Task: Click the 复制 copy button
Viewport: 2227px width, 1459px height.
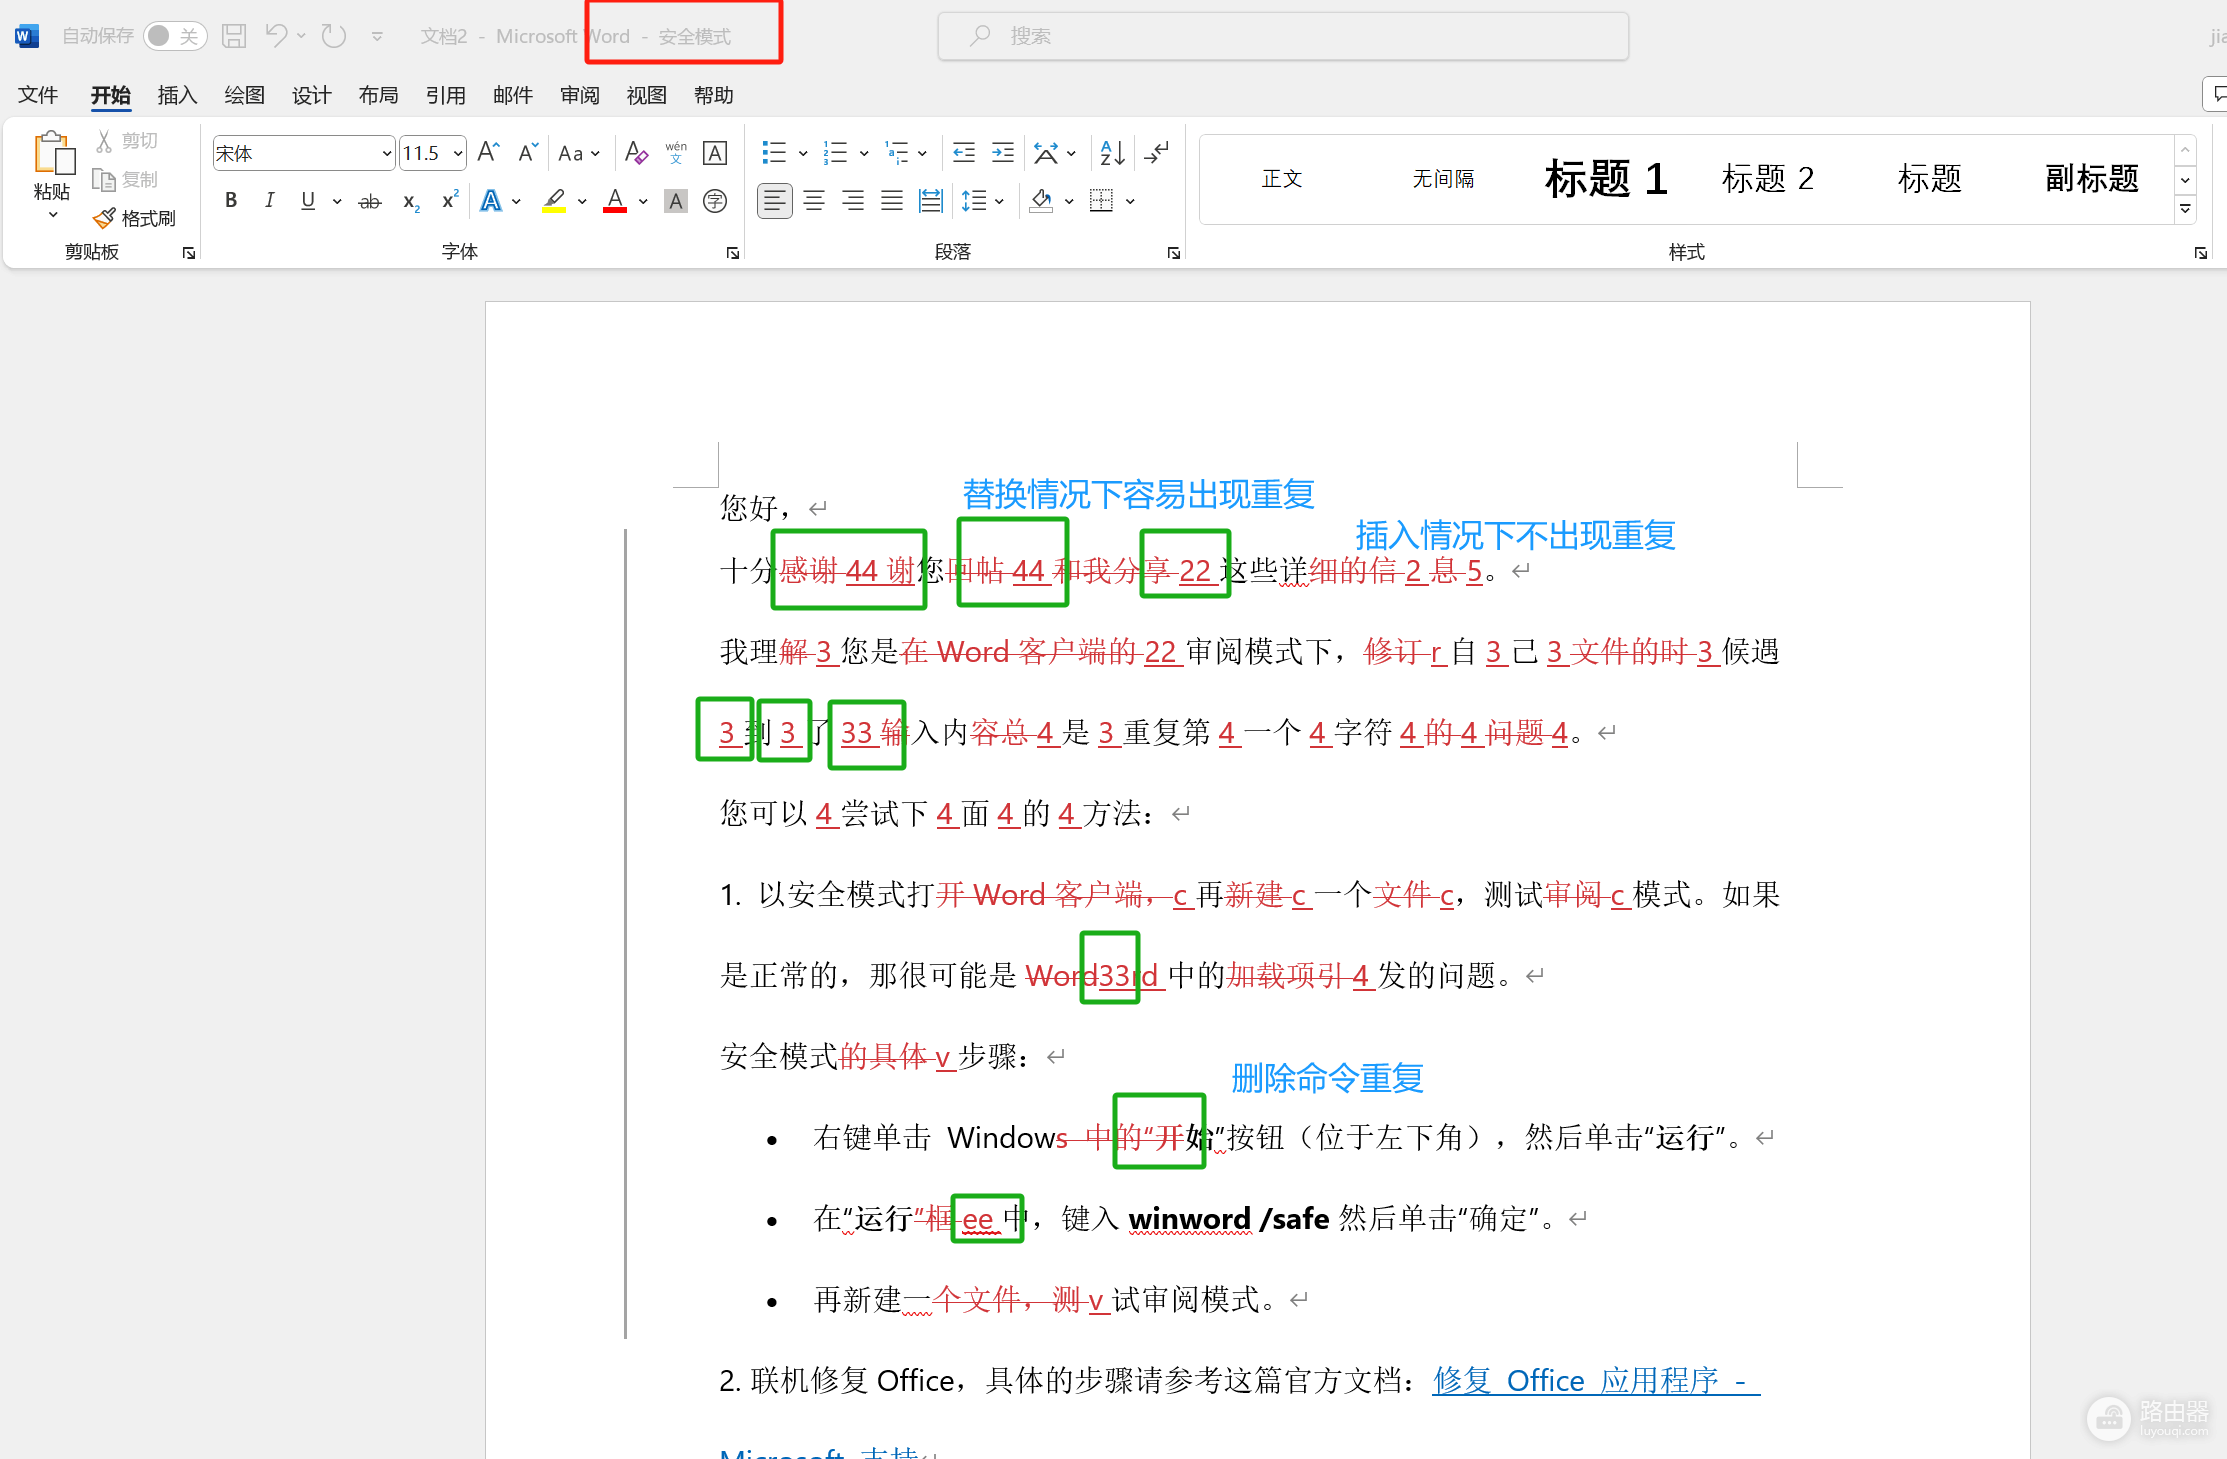Action: (x=126, y=180)
